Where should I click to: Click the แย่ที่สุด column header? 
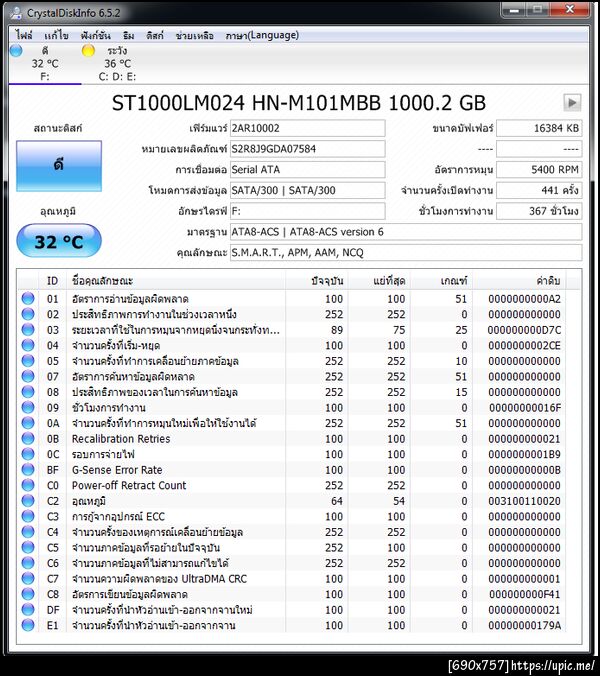(x=379, y=281)
